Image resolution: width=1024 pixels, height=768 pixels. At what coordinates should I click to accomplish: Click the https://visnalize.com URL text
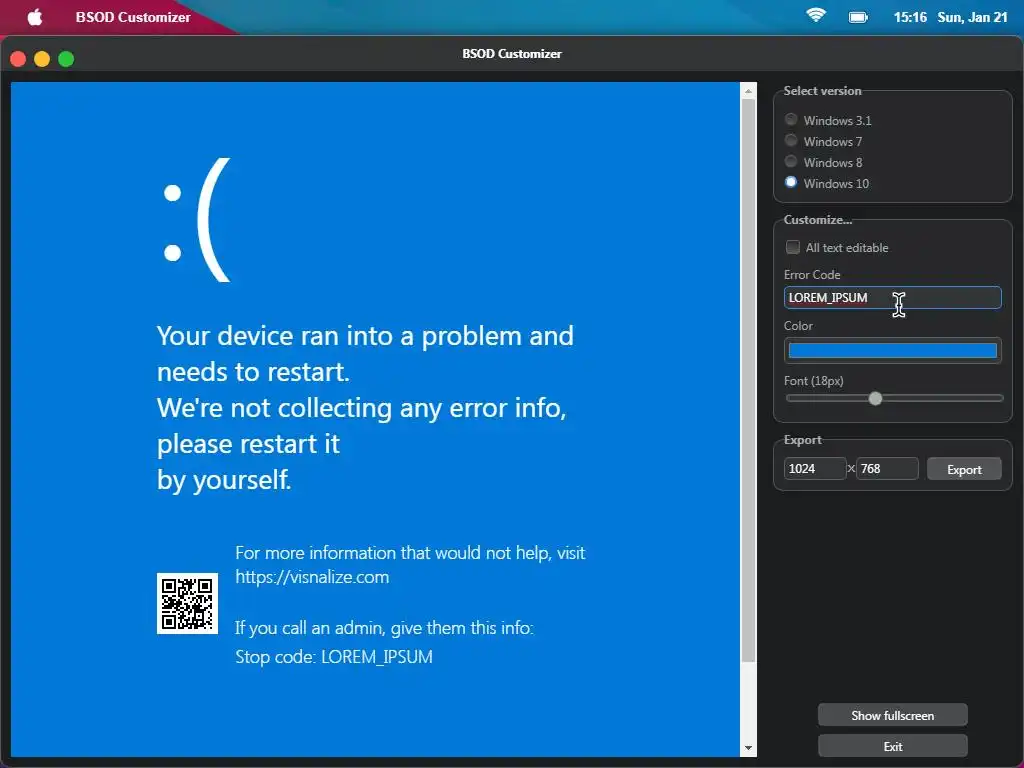(x=312, y=577)
